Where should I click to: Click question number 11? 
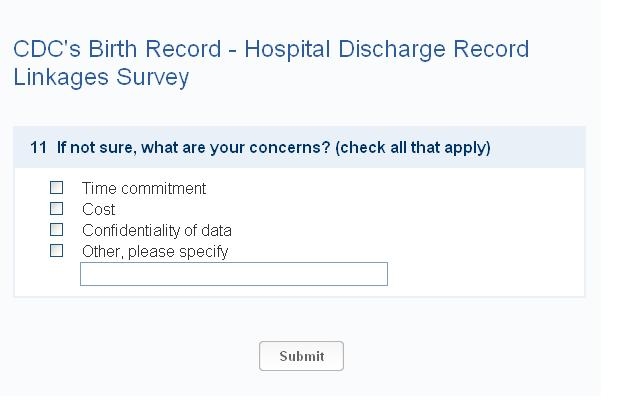(x=38, y=147)
